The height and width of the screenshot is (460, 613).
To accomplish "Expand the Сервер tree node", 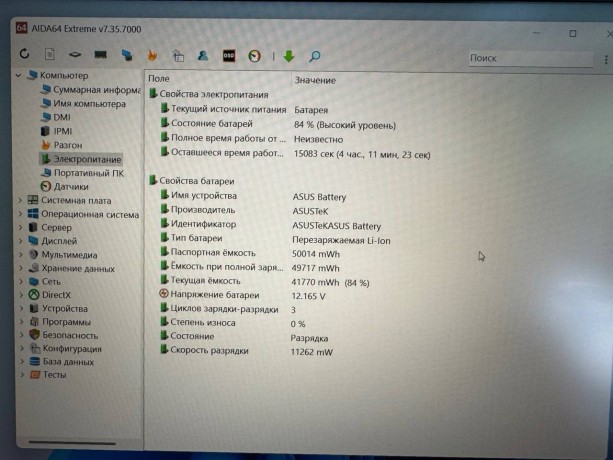I will coord(20,227).
